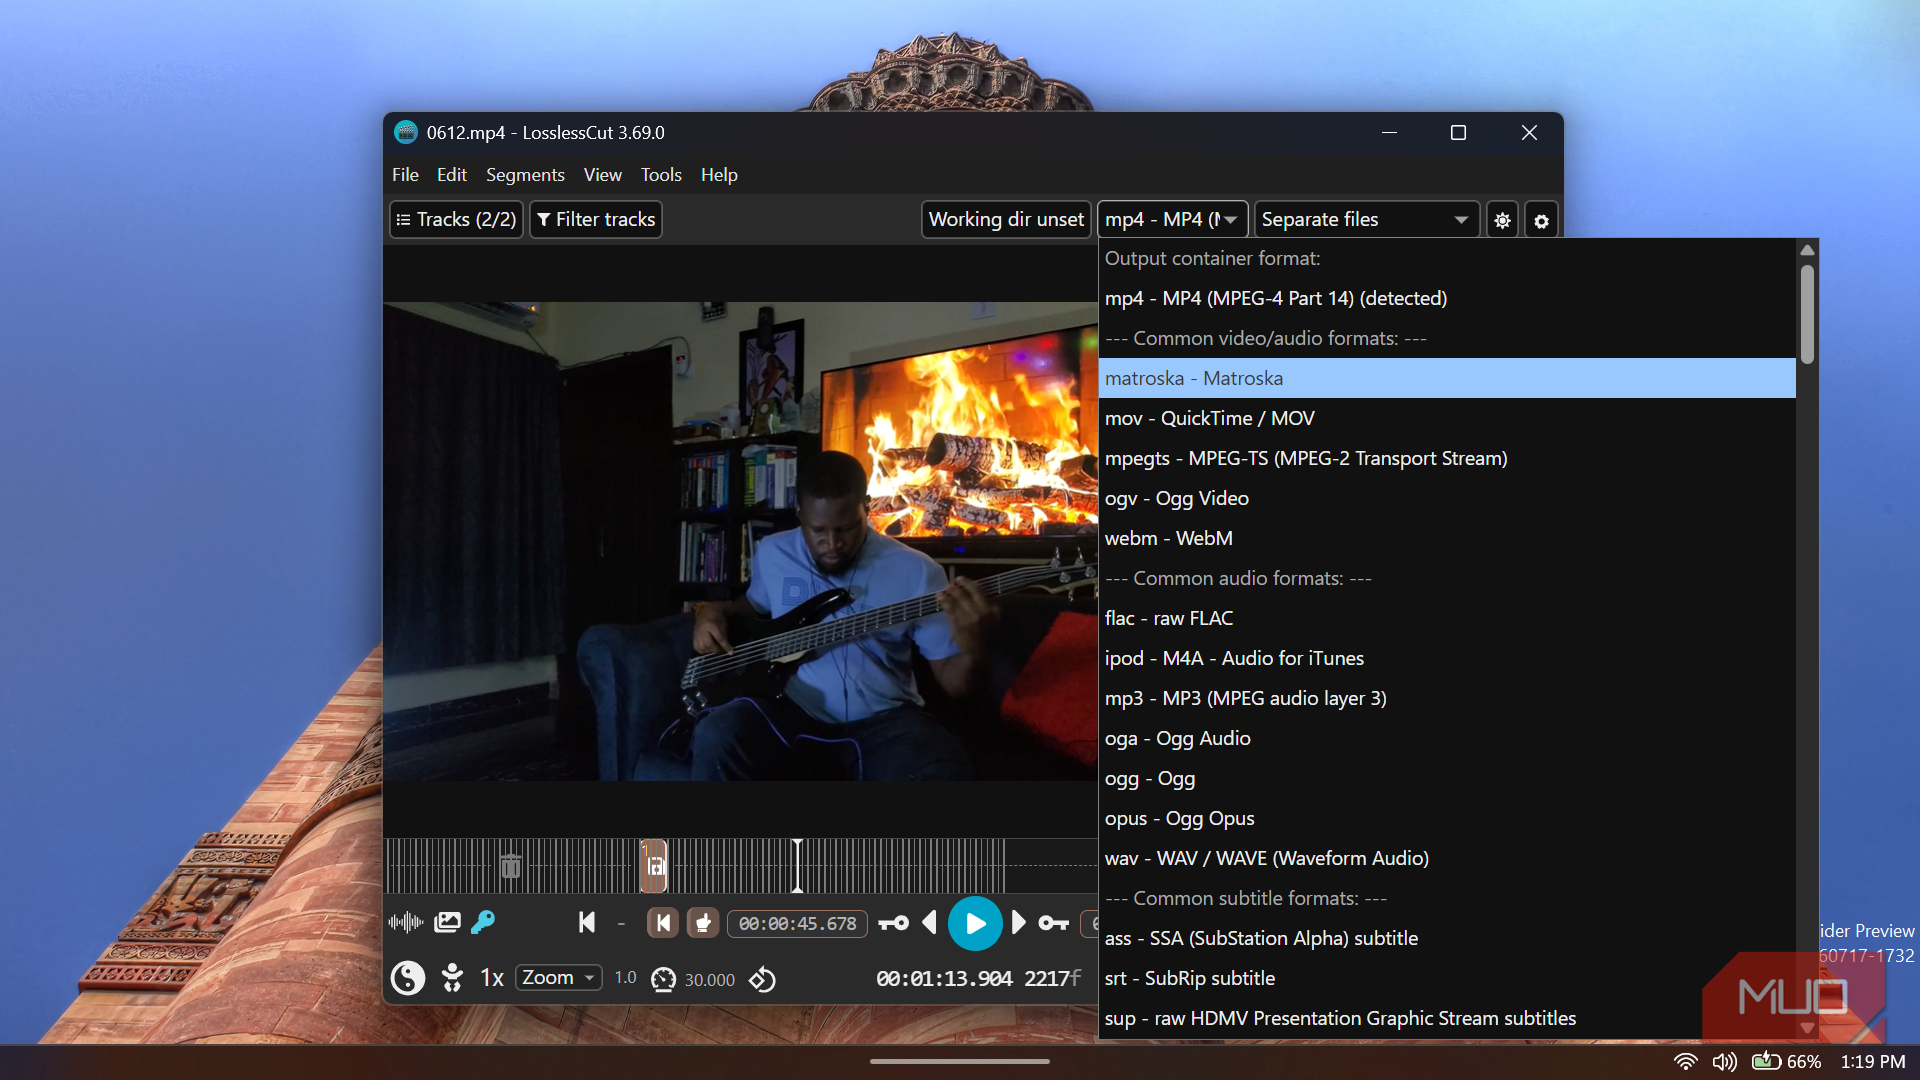Click the yin-yang invert segments icon
Image resolution: width=1920 pixels, height=1080 pixels.
408,978
